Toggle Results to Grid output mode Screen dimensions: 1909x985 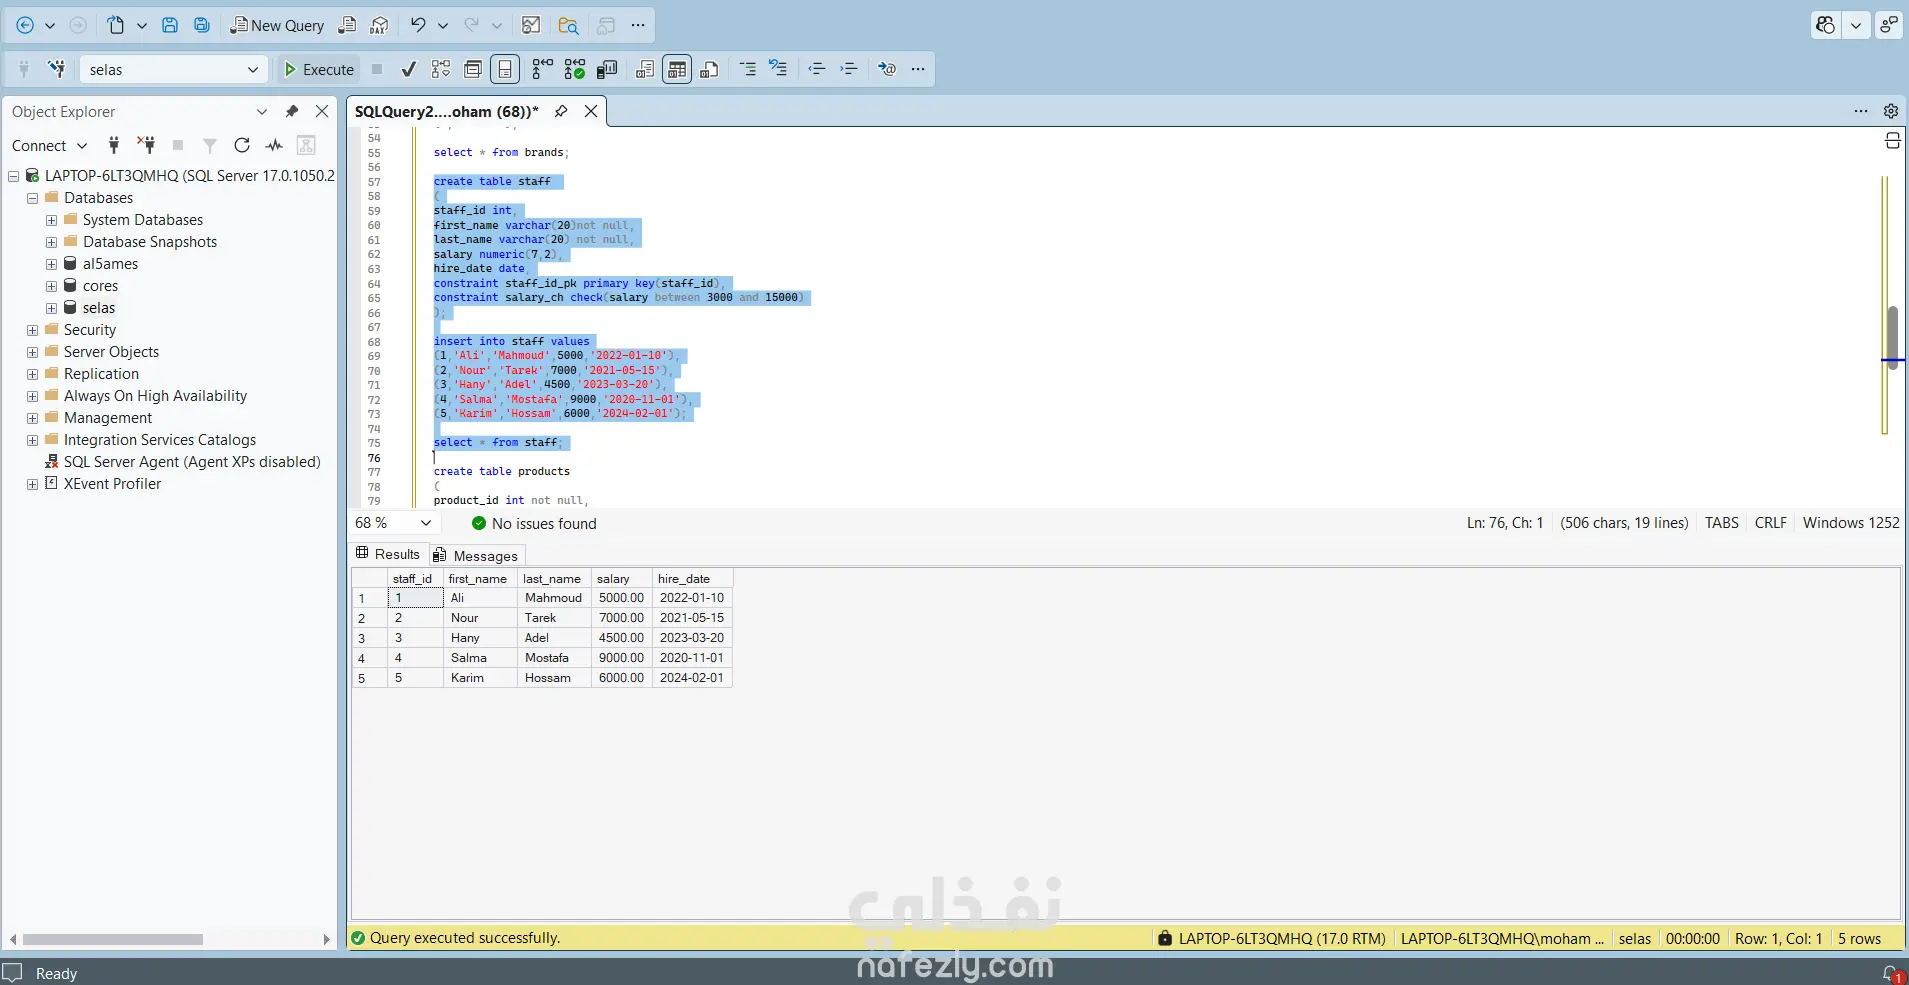[x=677, y=69]
